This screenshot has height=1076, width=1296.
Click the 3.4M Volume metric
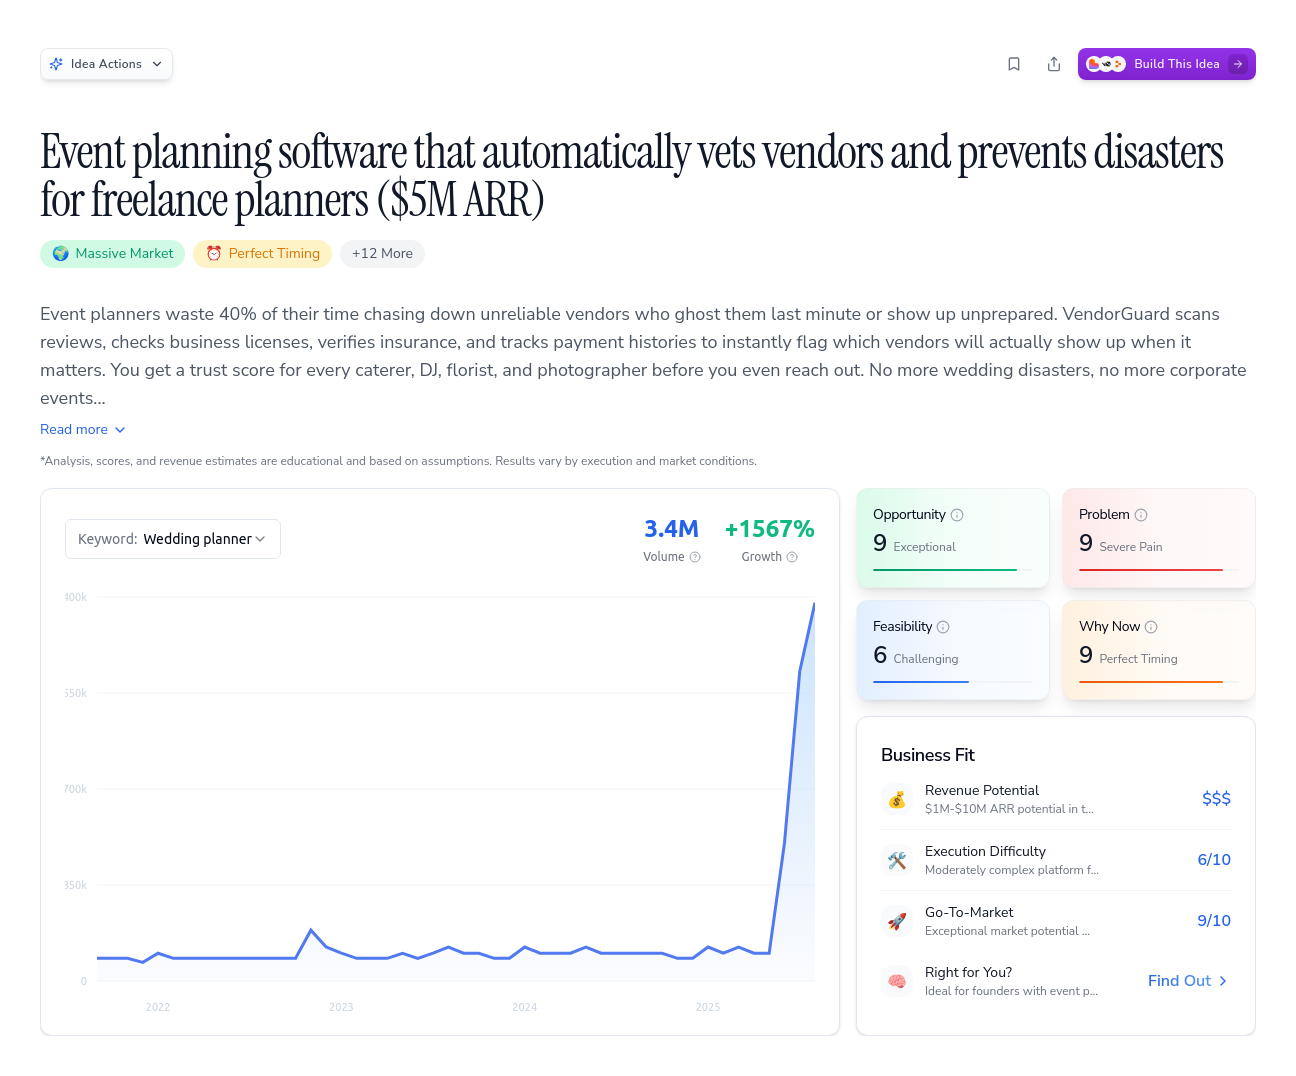point(671,529)
